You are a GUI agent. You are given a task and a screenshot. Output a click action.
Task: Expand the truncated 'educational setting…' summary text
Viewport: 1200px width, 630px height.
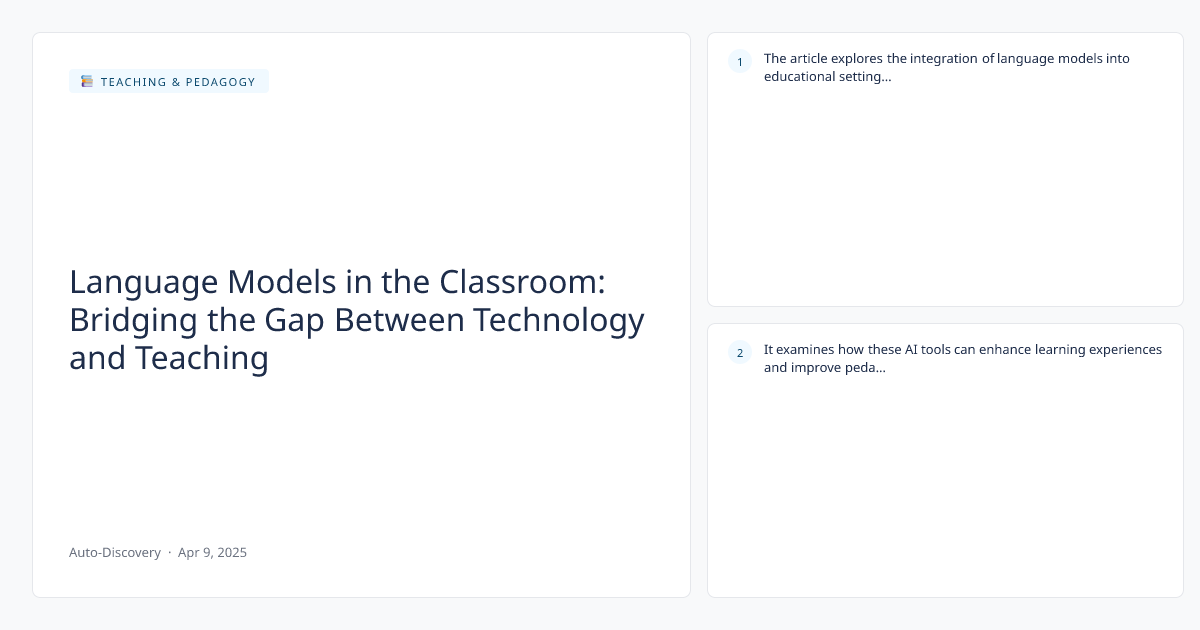pyautogui.click(x=828, y=77)
